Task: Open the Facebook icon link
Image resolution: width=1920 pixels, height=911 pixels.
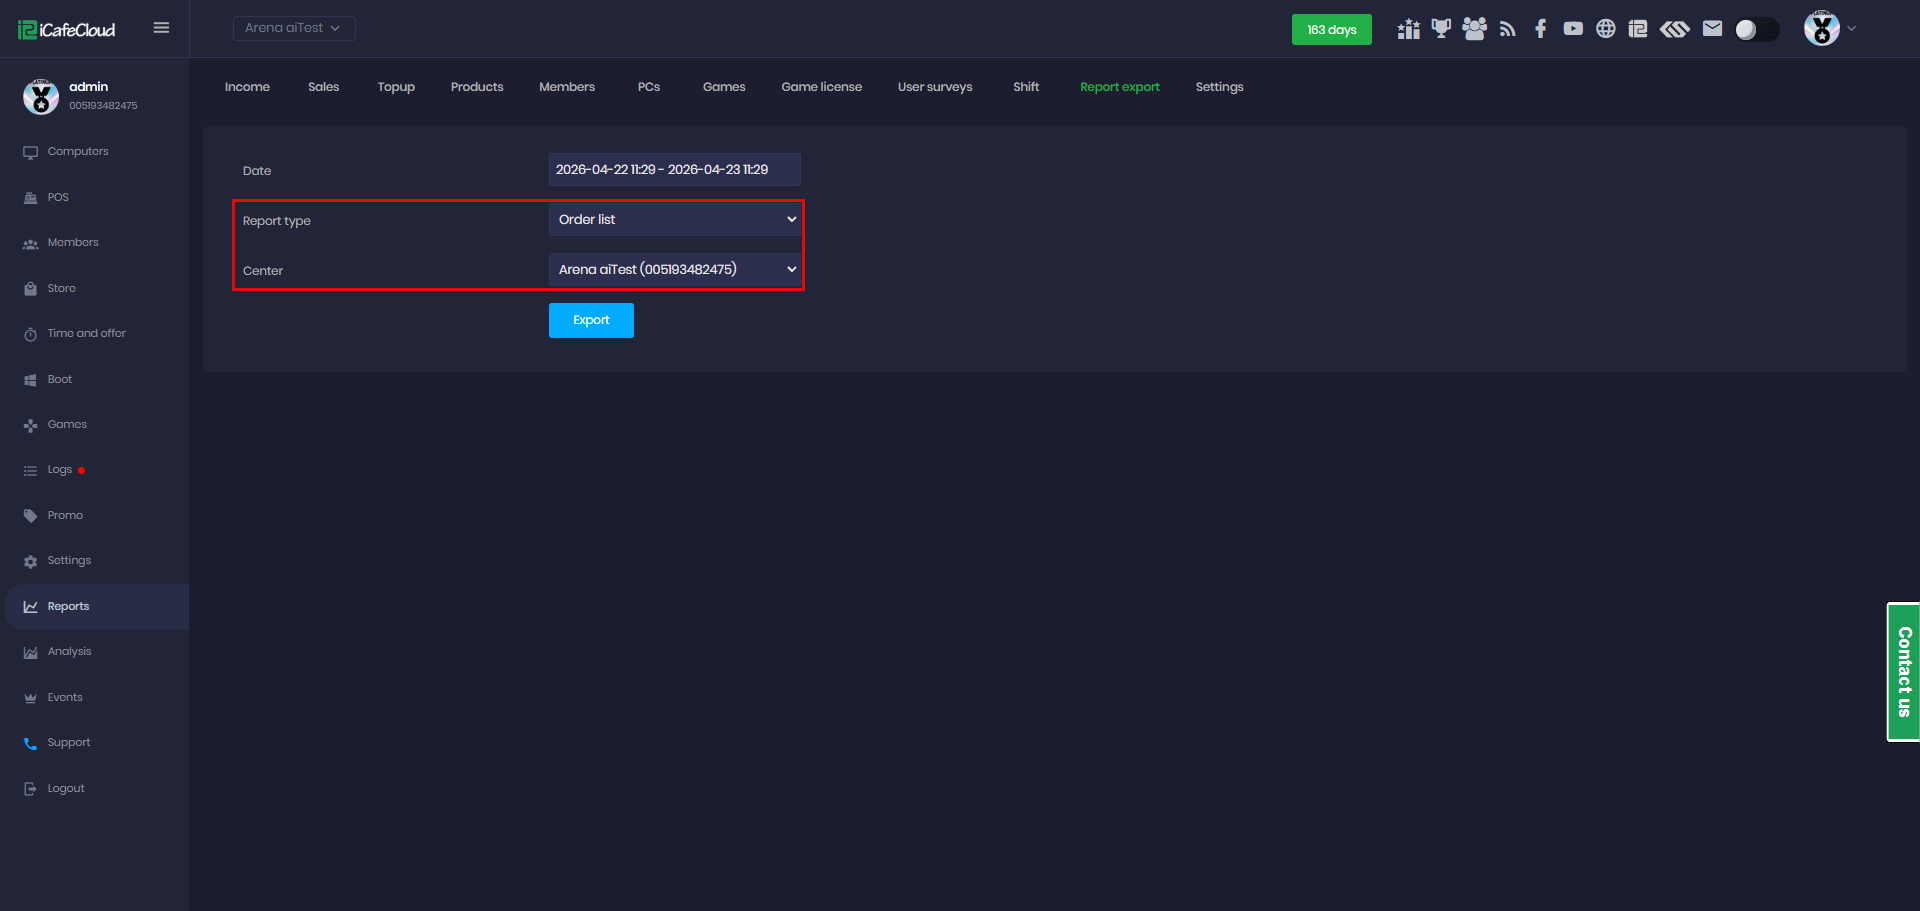Action: click(1541, 29)
